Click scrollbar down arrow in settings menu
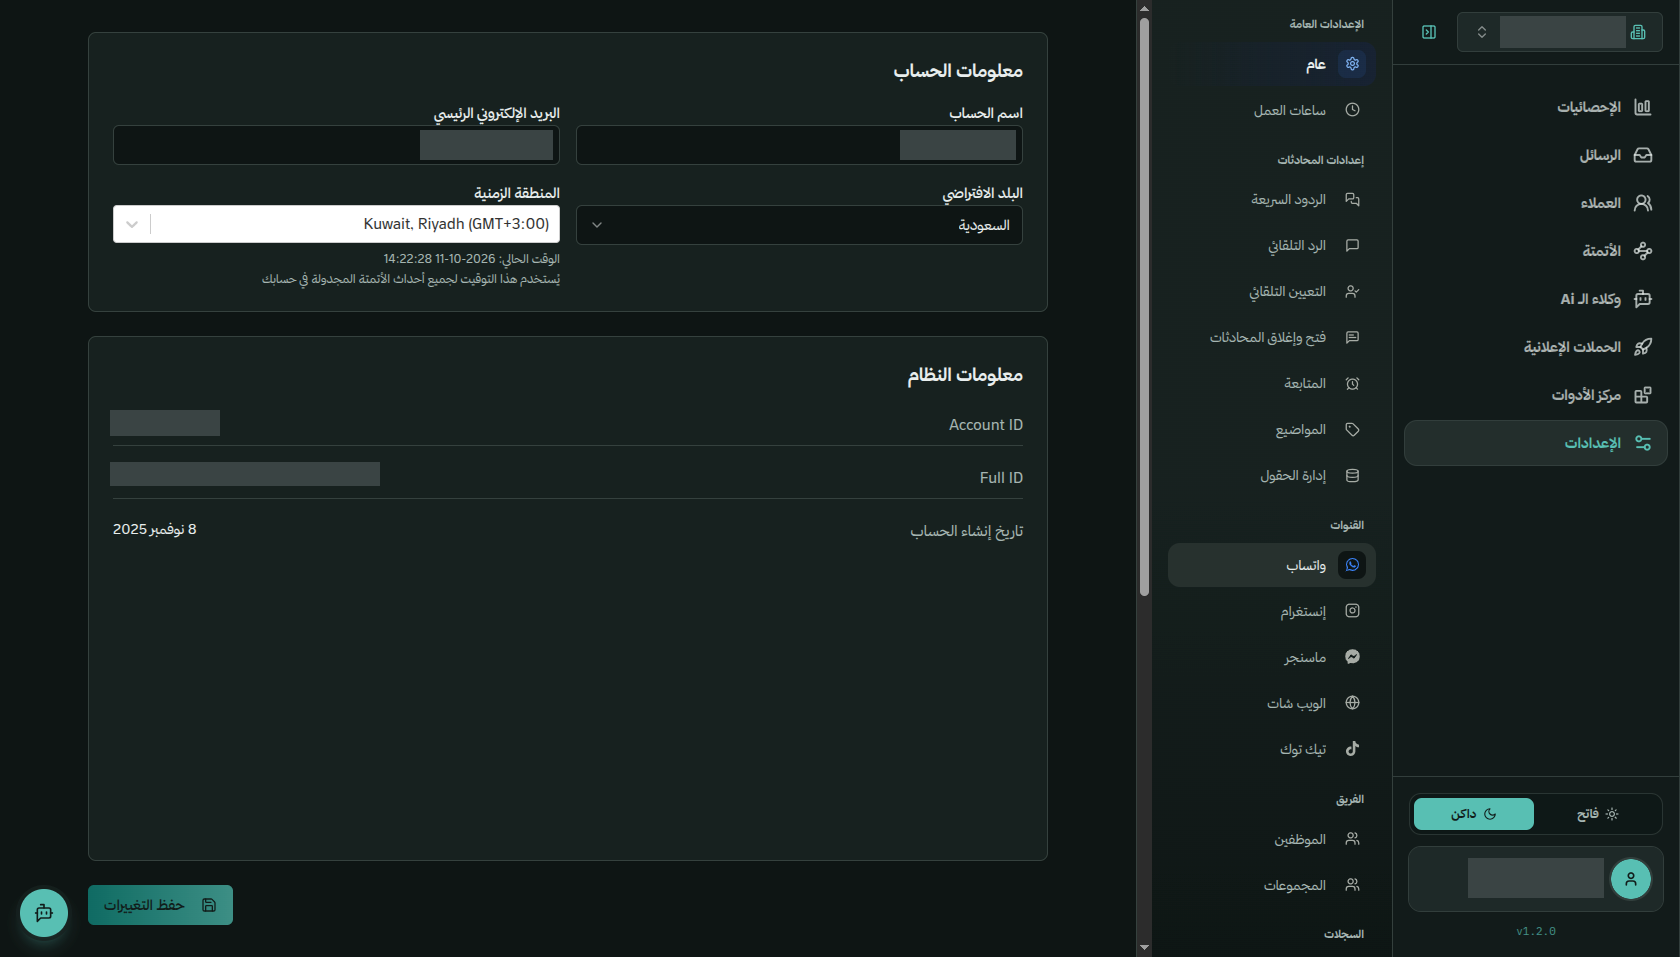 point(1144,947)
